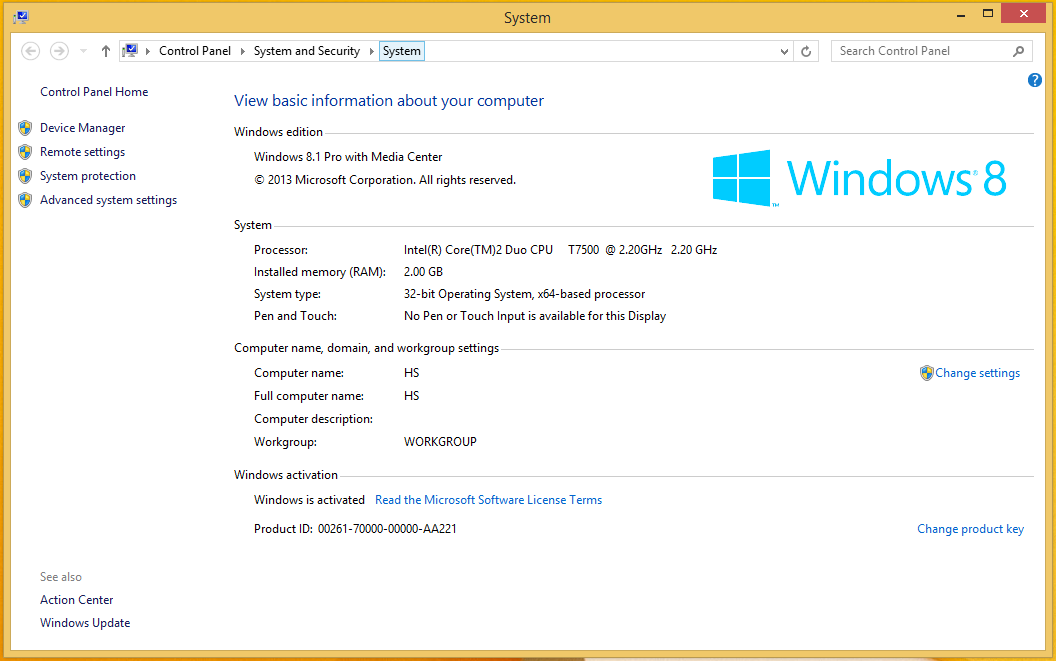Read the Microsoft Software License Terms

click(x=488, y=500)
